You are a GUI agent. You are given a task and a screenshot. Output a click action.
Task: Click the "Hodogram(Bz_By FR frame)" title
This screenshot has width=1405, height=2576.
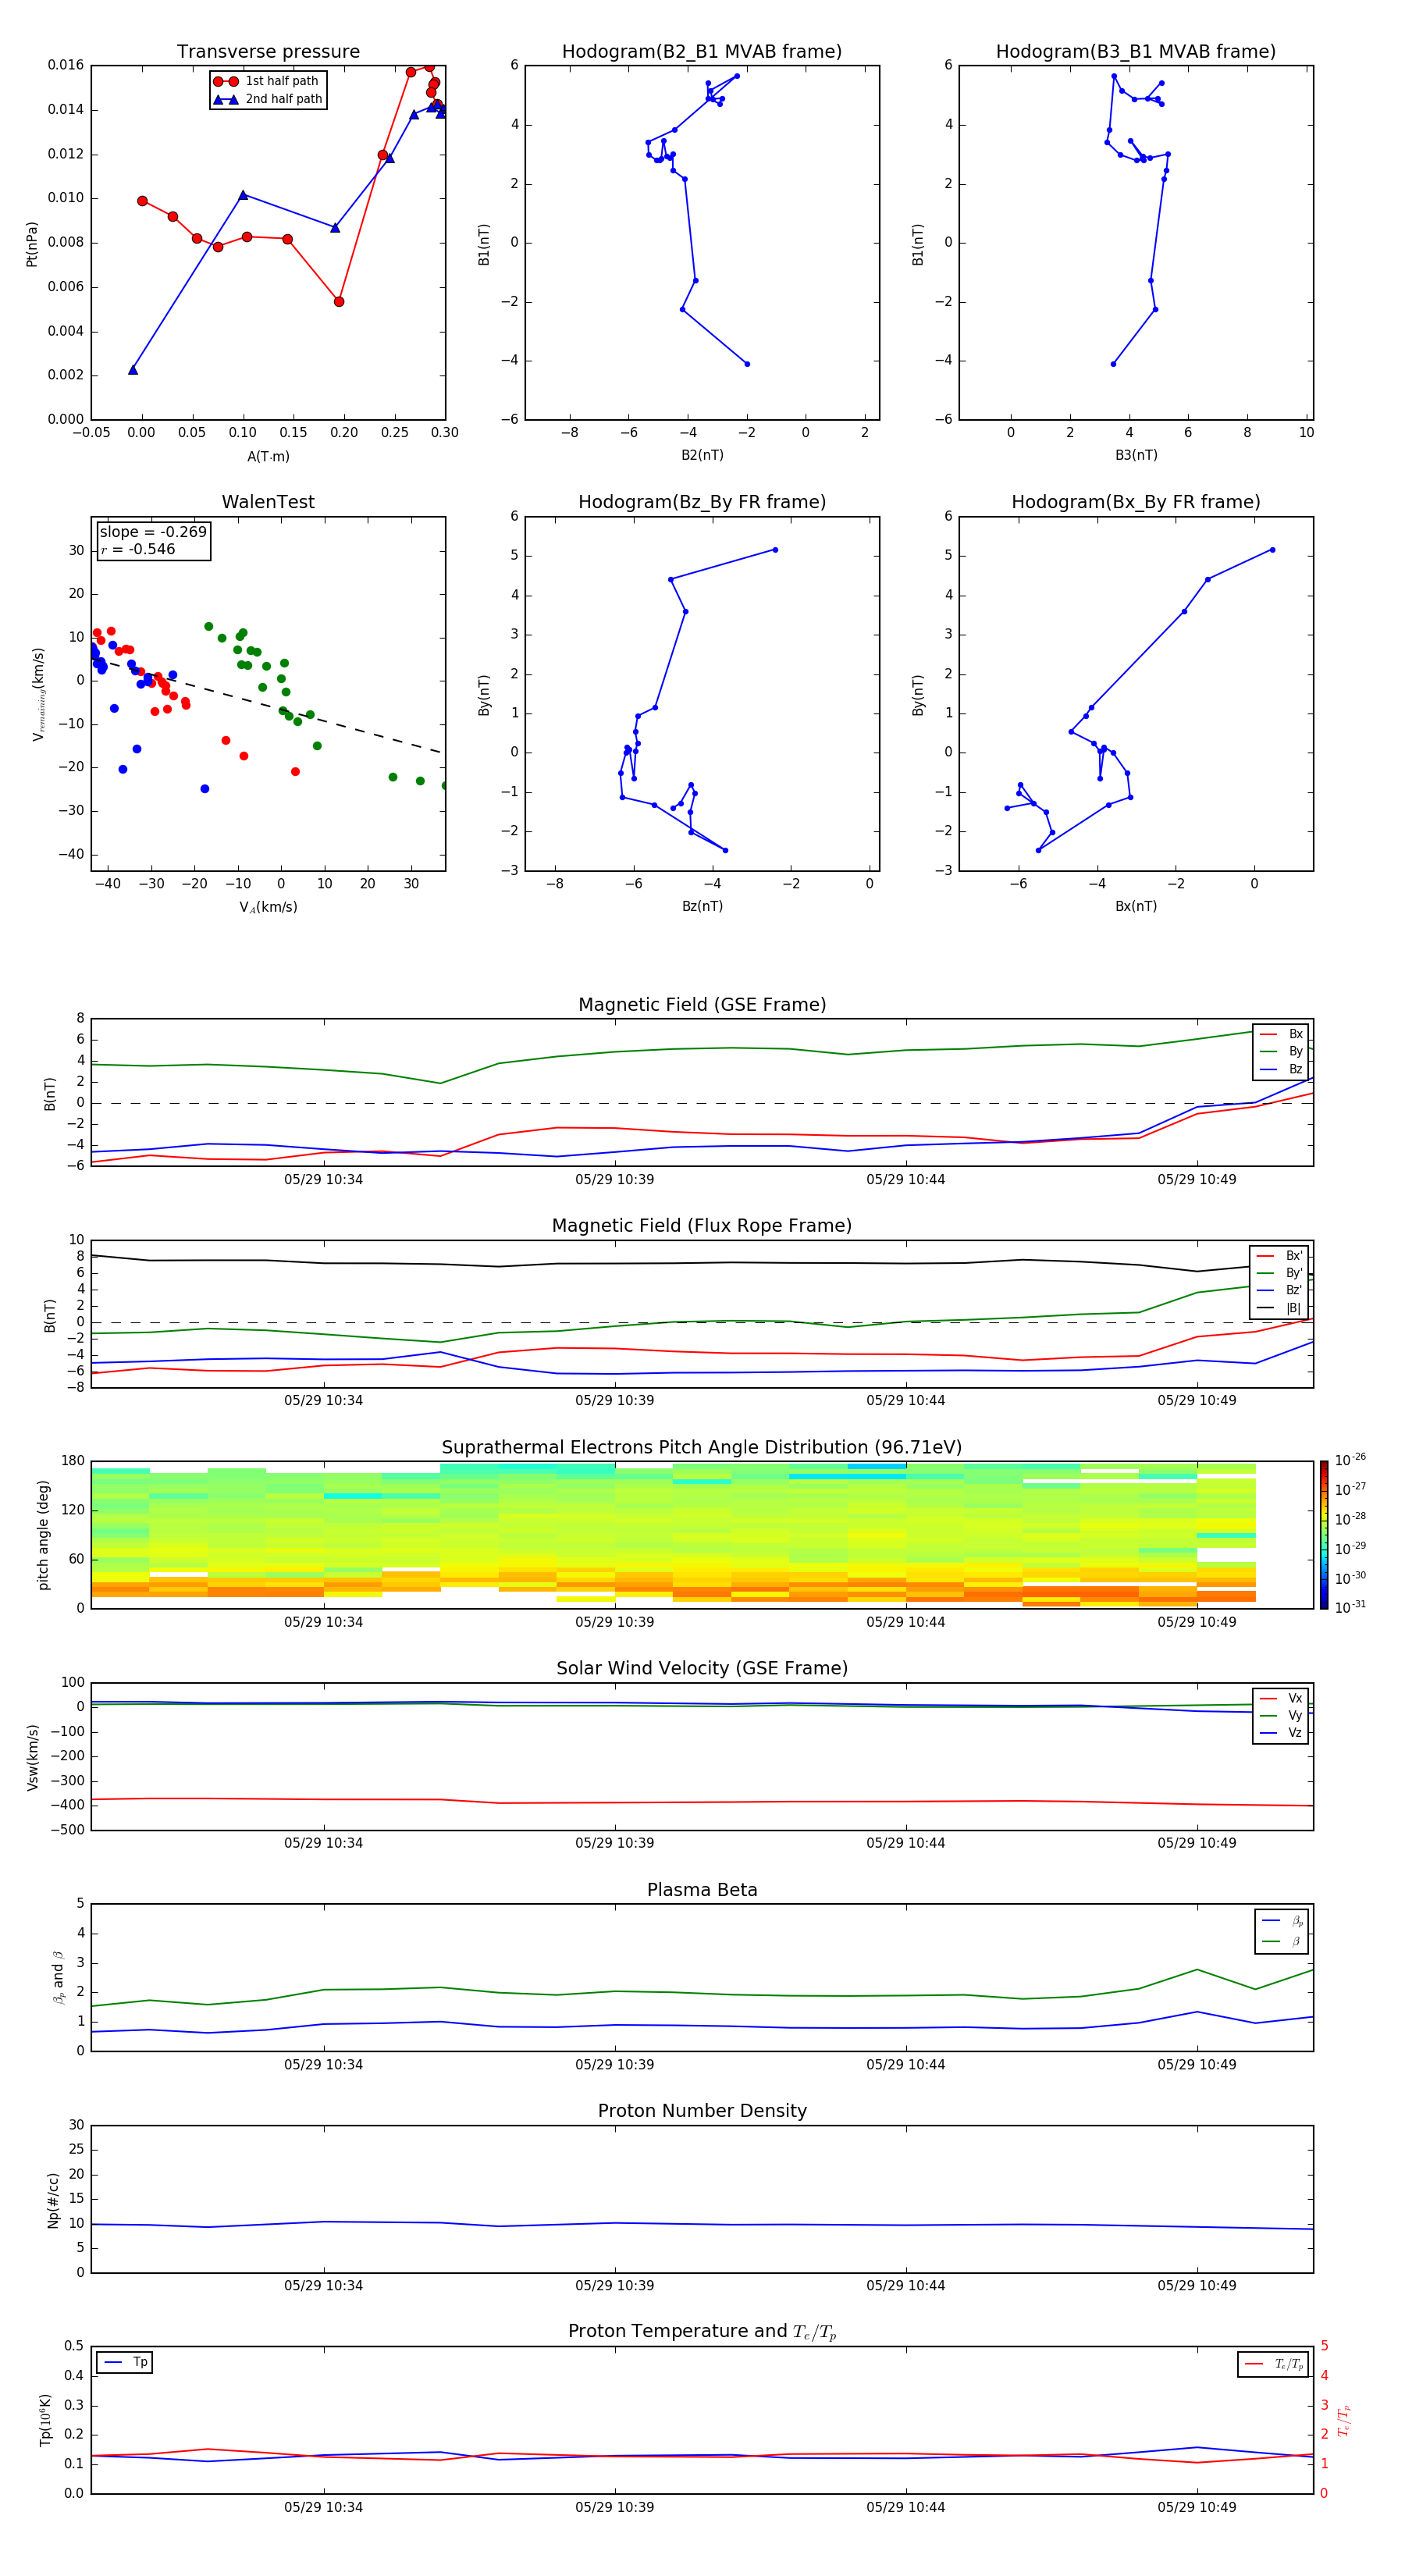pyautogui.click(x=702, y=502)
